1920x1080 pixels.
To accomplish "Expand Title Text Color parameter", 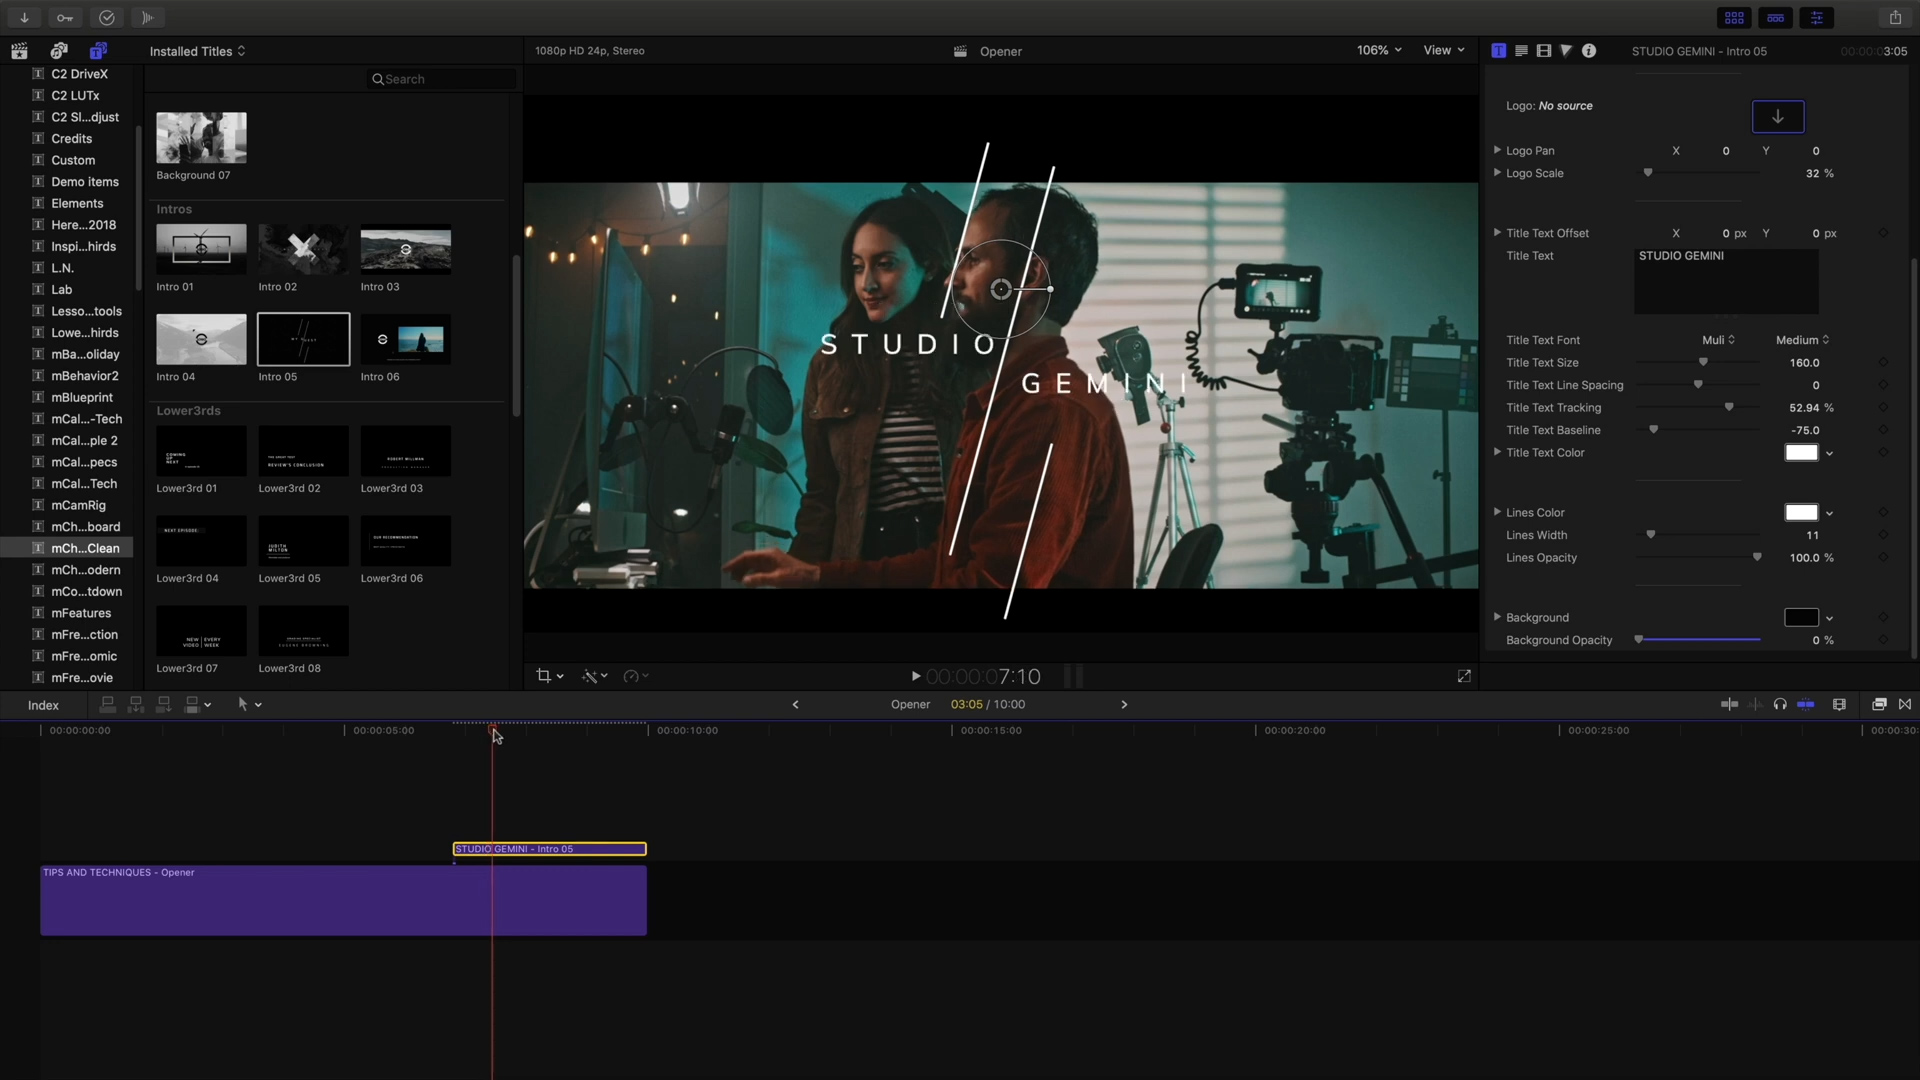I will pyautogui.click(x=1497, y=452).
